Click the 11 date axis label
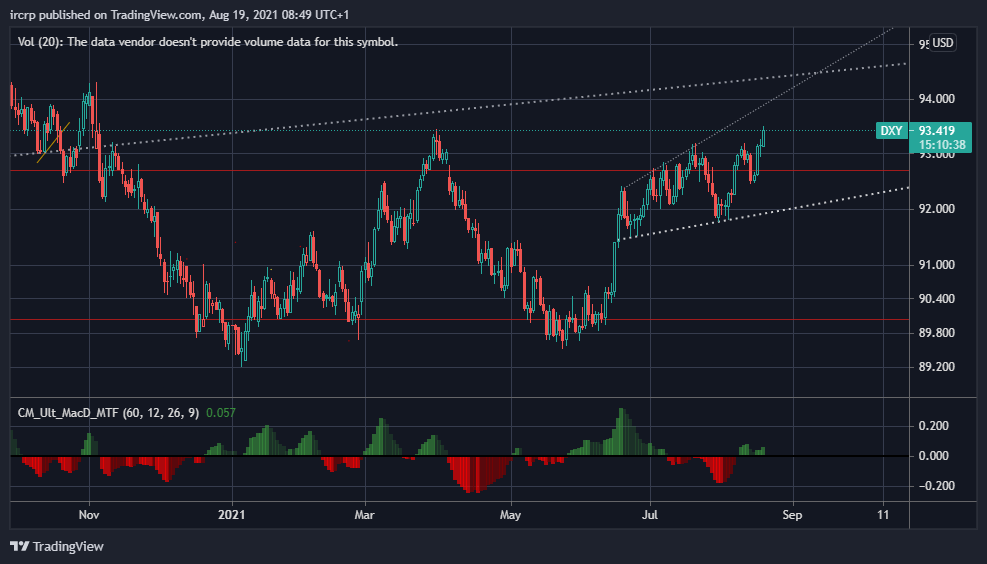Image resolution: width=987 pixels, height=564 pixels. (883, 515)
